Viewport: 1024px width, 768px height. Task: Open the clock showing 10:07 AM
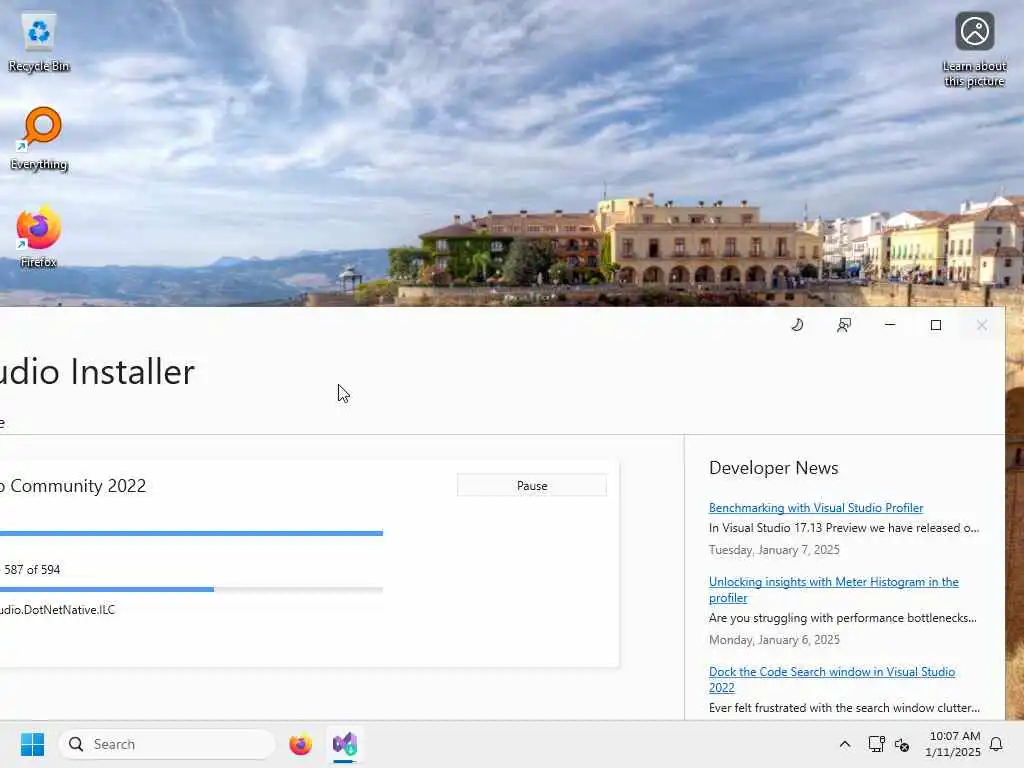click(953, 744)
